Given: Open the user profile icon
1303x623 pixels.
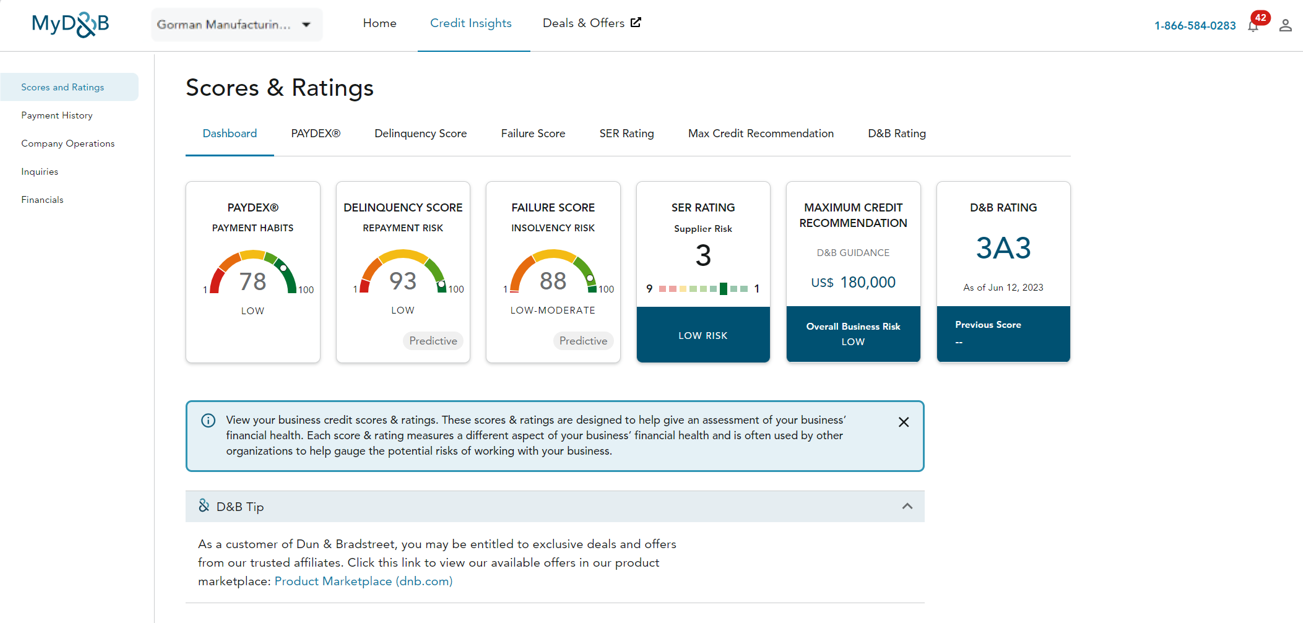Looking at the screenshot, I should 1285,25.
